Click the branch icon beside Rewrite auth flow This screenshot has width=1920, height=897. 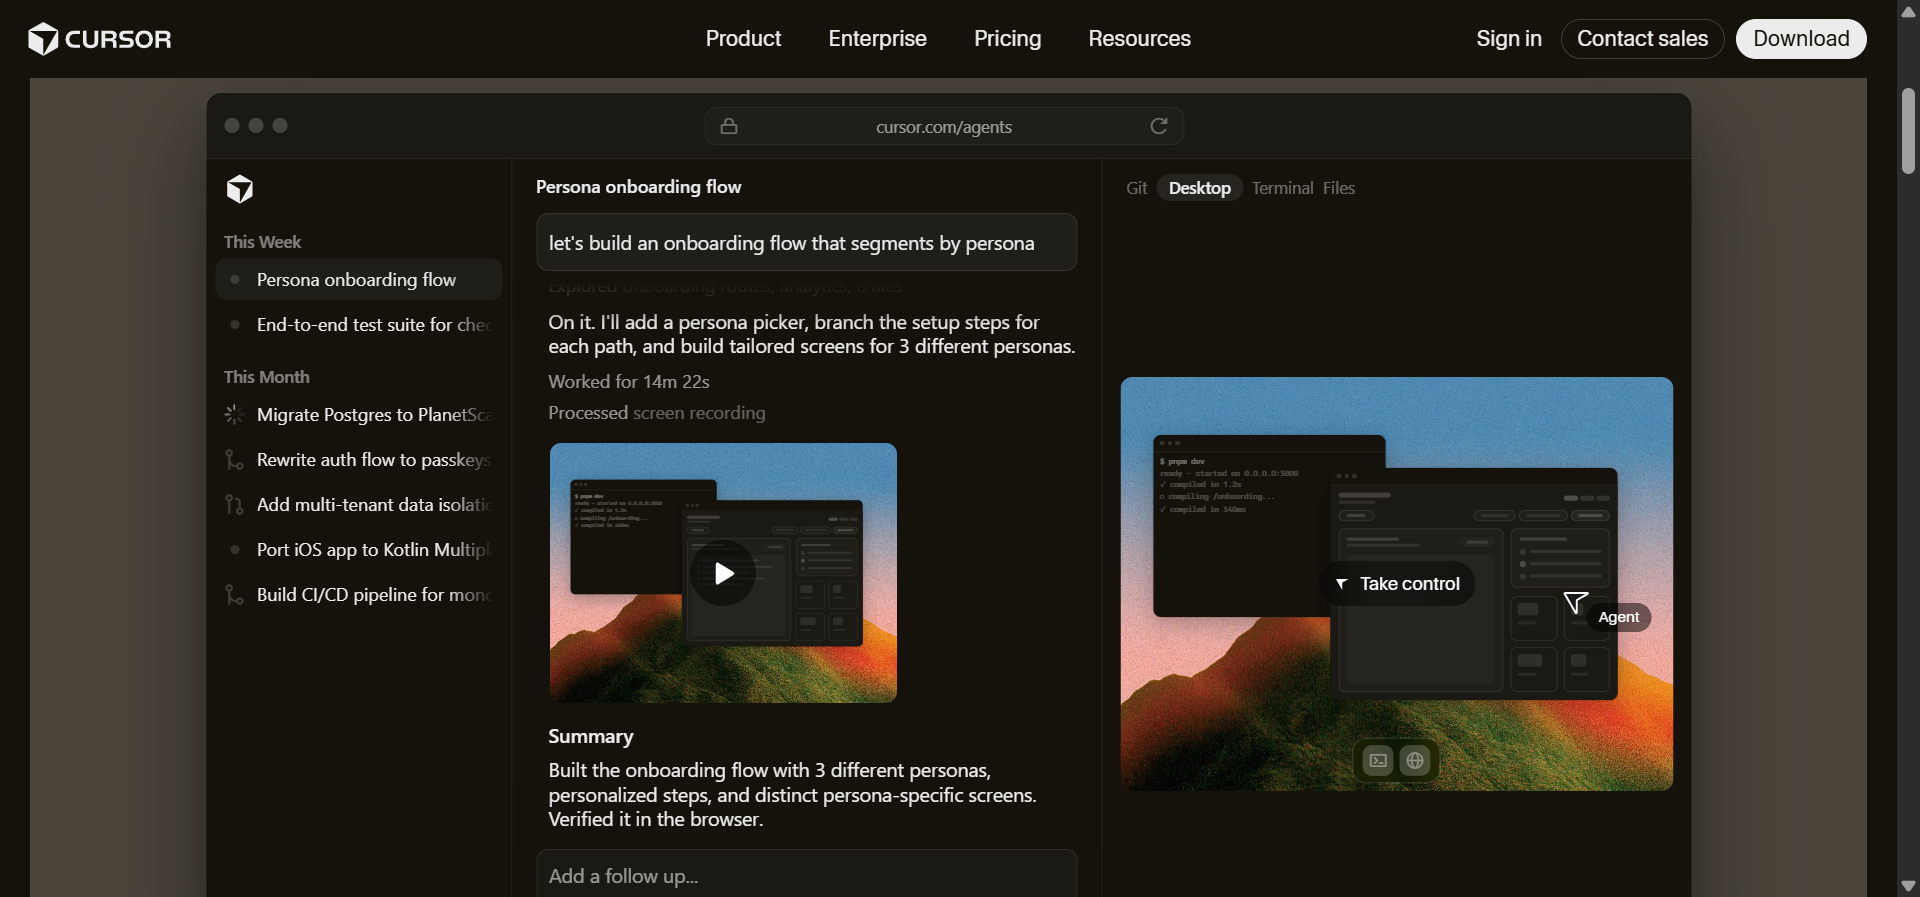tap(234, 459)
